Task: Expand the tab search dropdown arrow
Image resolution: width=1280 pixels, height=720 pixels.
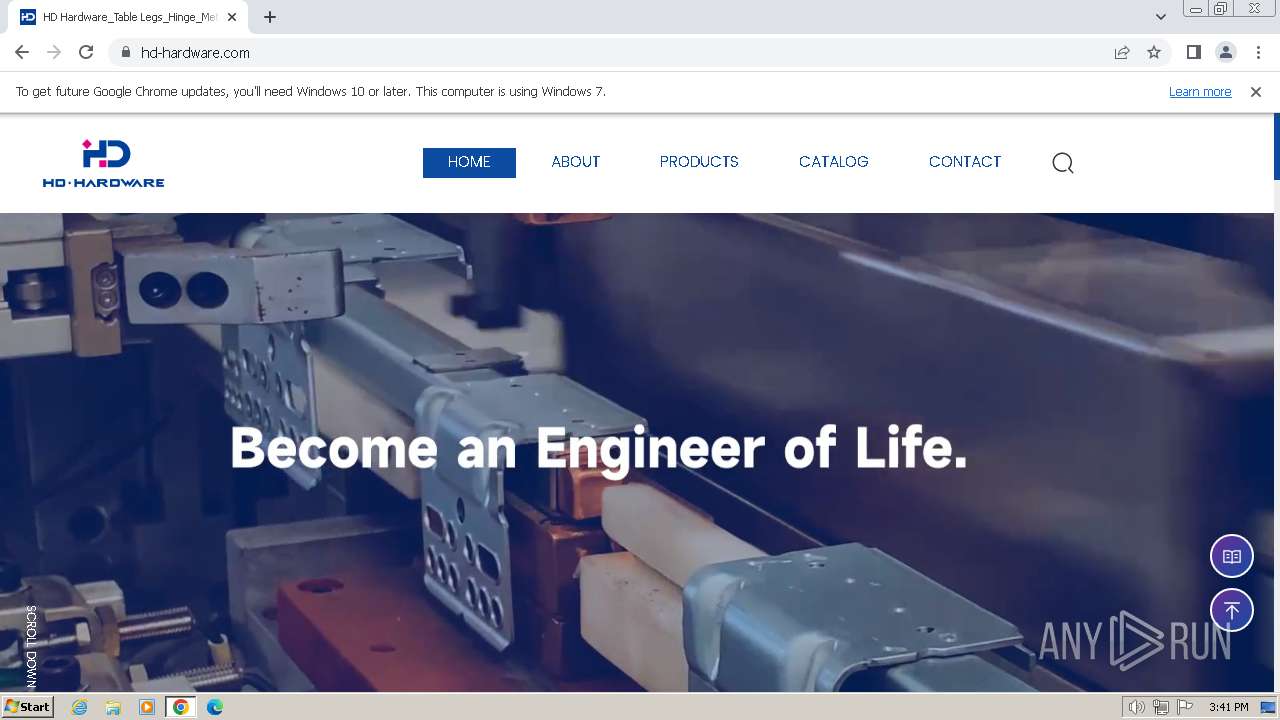Action: pyautogui.click(x=1161, y=17)
